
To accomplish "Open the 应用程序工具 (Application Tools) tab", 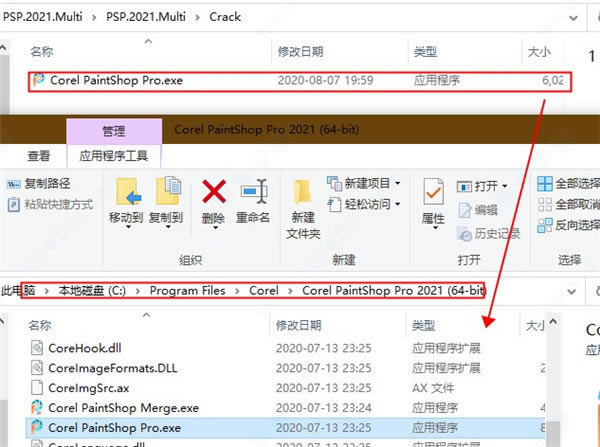I will click(x=114, y=156).
